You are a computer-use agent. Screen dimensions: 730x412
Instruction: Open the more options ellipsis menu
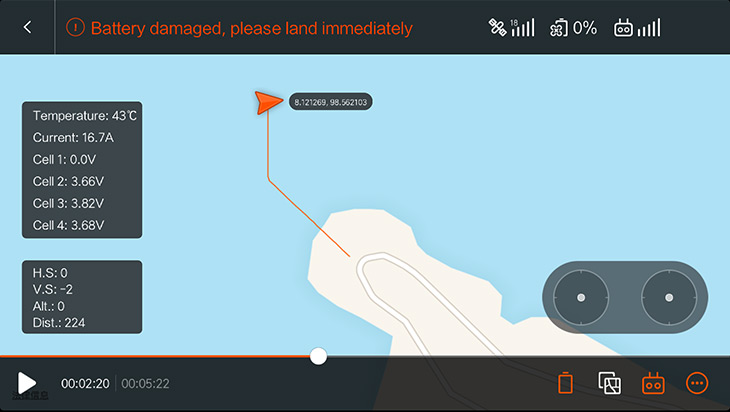point(697,383)
